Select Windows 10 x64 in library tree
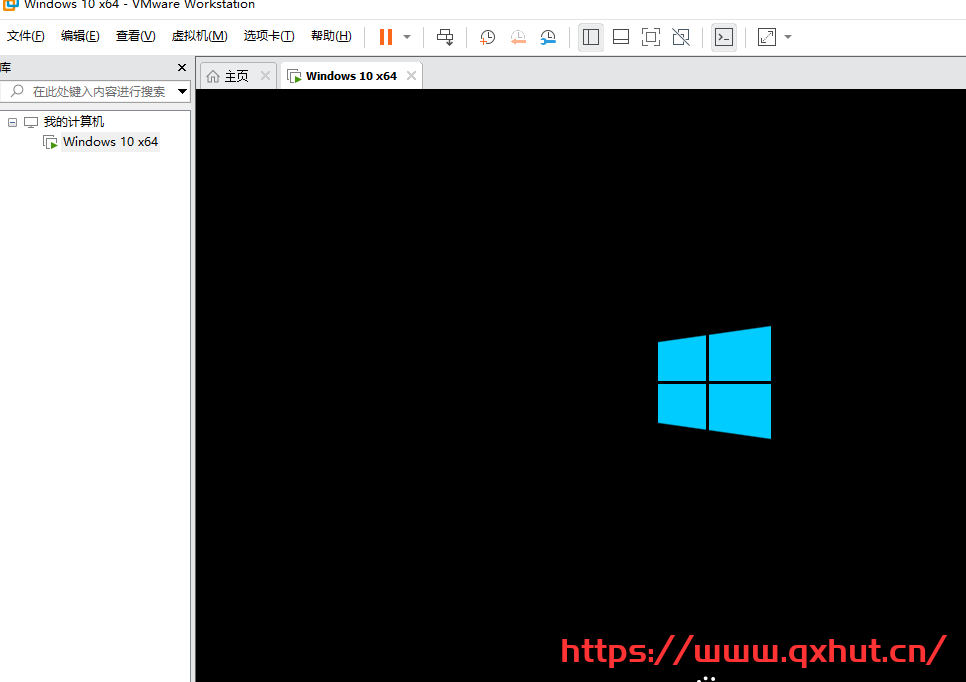The height and width of the screenshot is (682, 966). point(110,142)
